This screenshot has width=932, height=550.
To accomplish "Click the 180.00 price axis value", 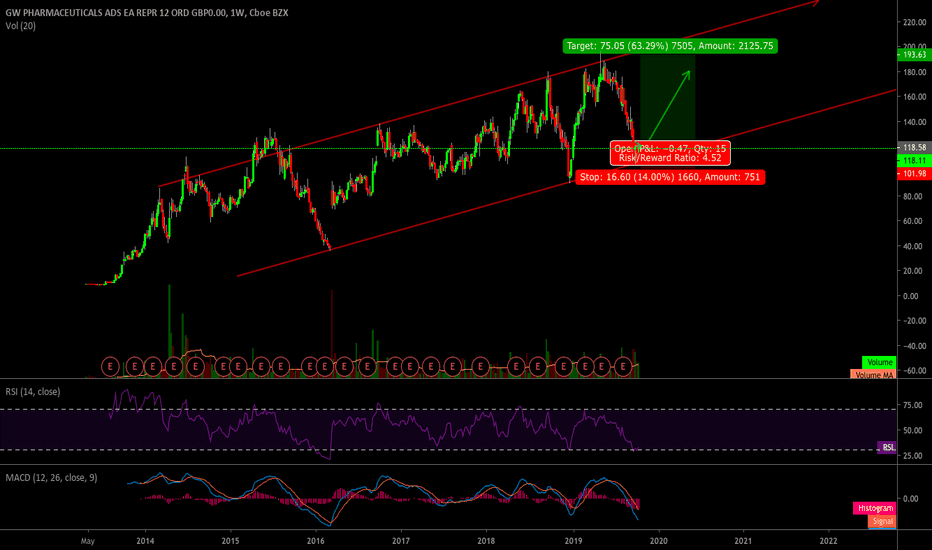I will [x=914, y=72].
